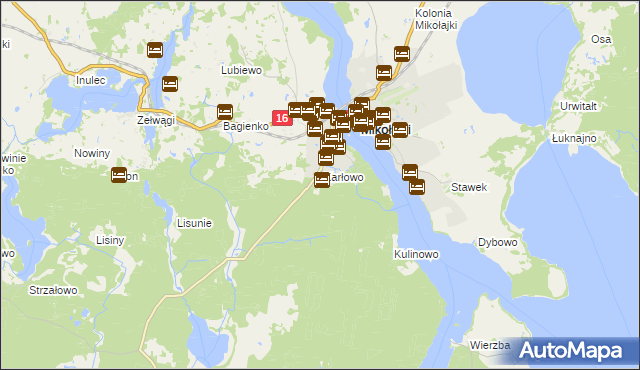Click the Urwitałt village label
This screenshot has height=370, width=640.
[x=578, y=106]
